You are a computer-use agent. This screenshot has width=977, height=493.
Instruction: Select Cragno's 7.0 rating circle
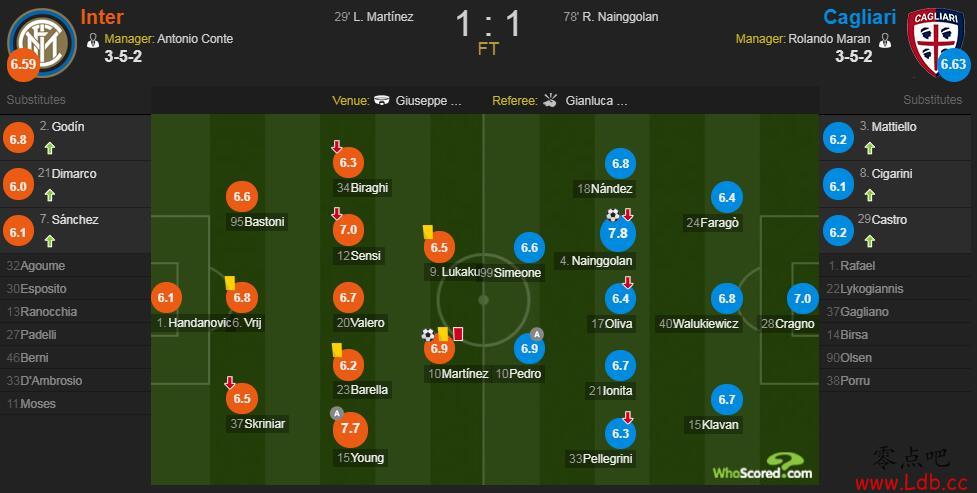pyautogui.click(x=803, y=299)
